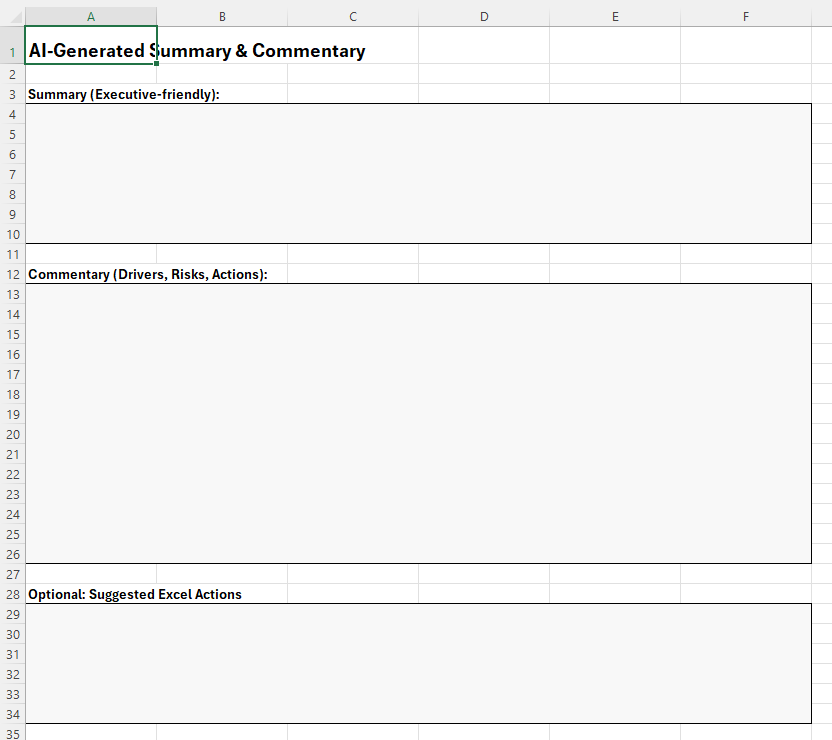The height and width of the screenshot is (740, 832).
Task: Select row 20 header
Action: click(x=12, y=434)
